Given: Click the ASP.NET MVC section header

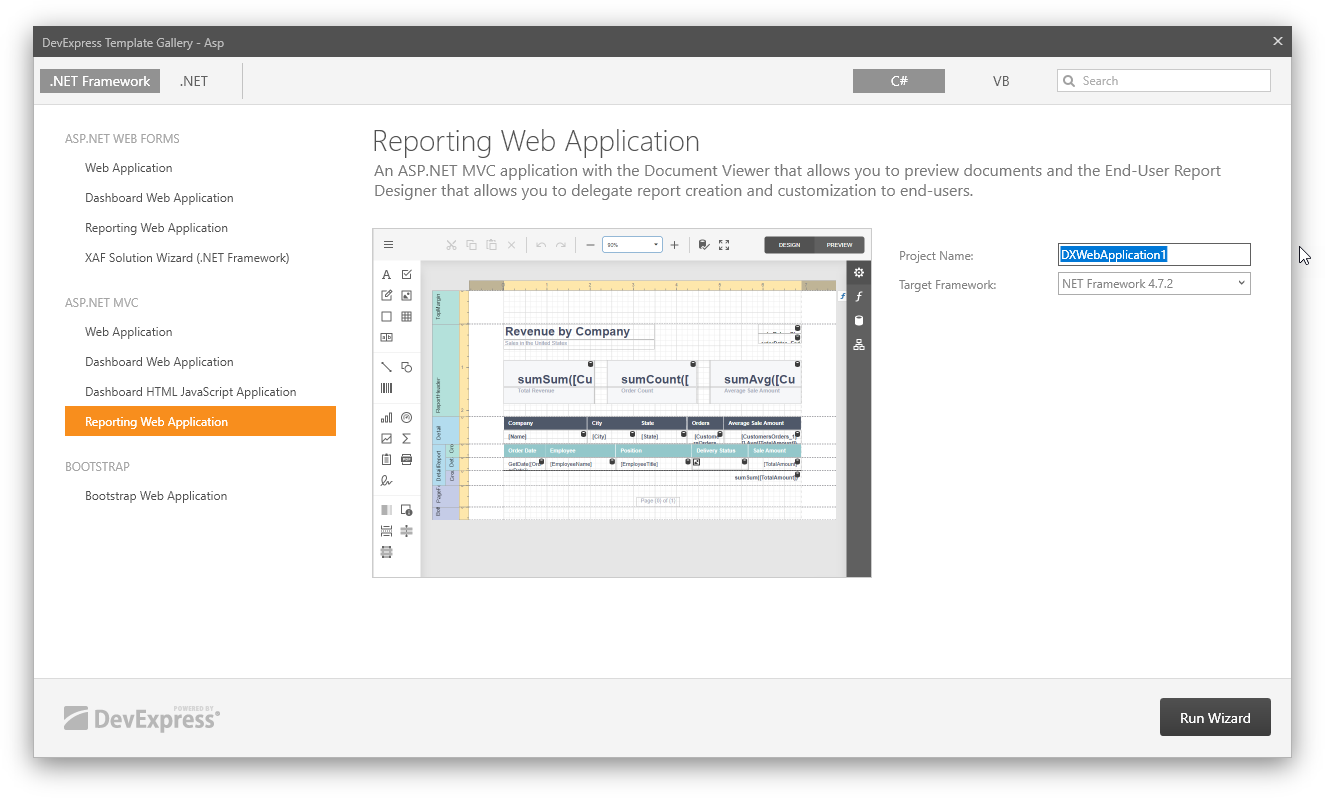Looking at the screenshot, I should (x=102, y=303).
